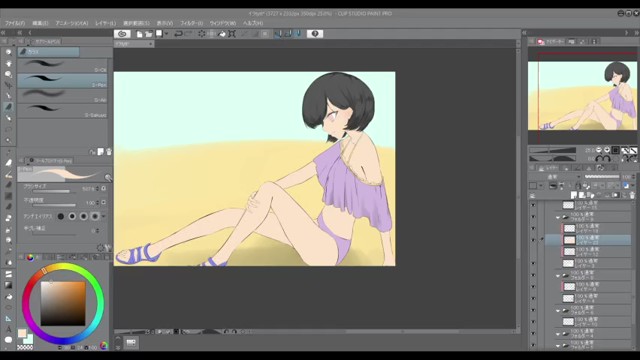Switch color wheel mode with the bottom-corner icon
The image size is (640, 360).
tap(104, 346)
